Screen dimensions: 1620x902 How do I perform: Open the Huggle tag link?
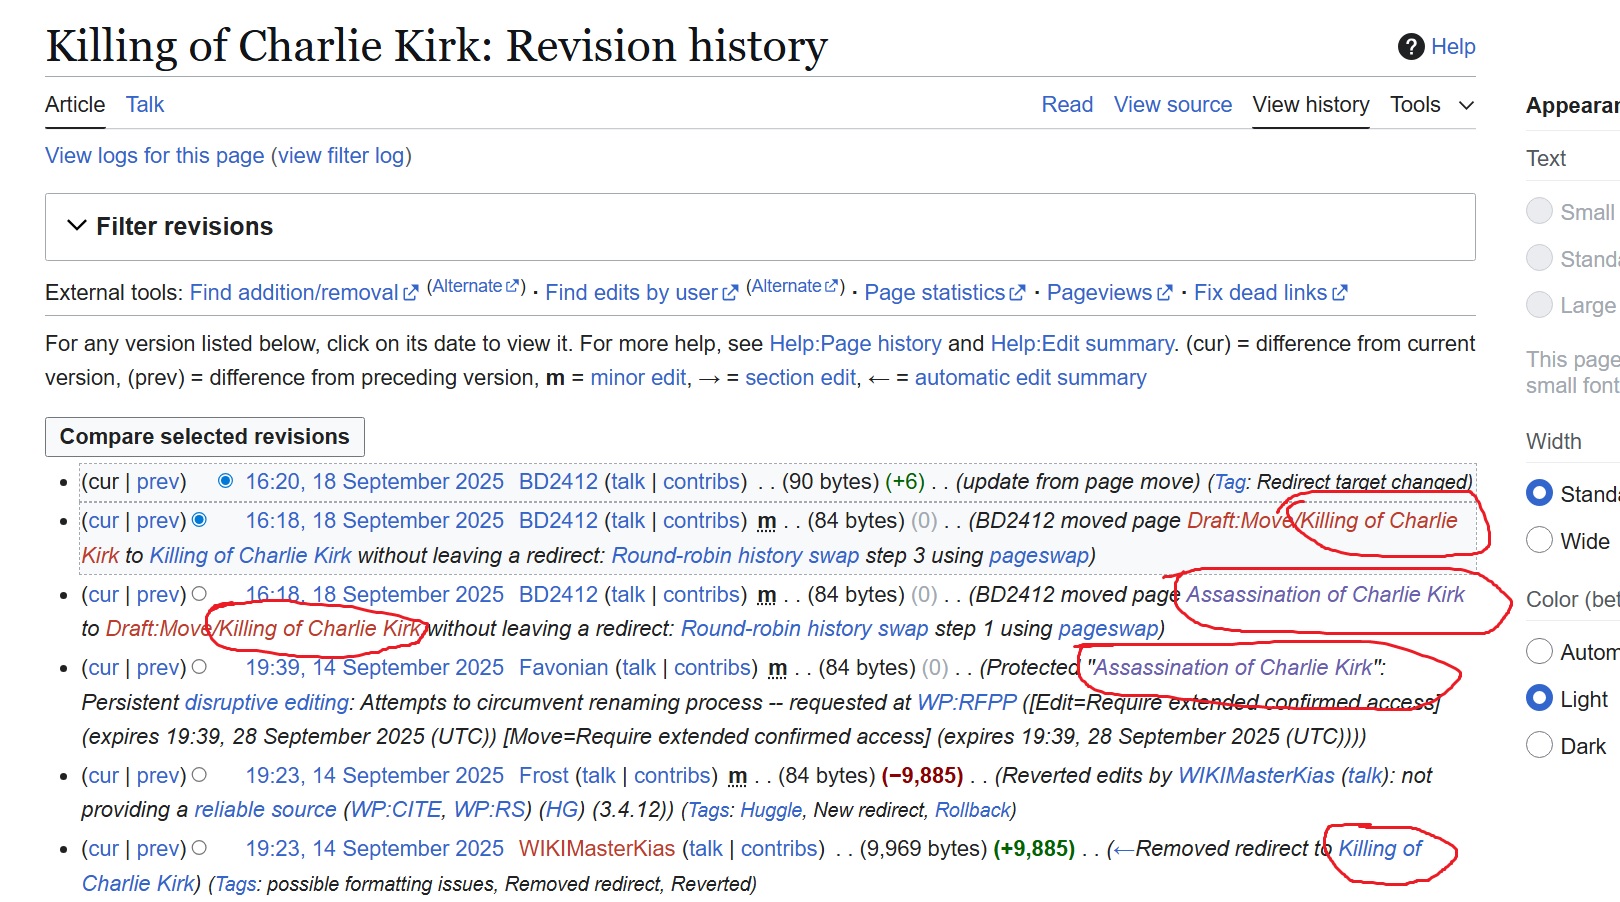(771, 811)
